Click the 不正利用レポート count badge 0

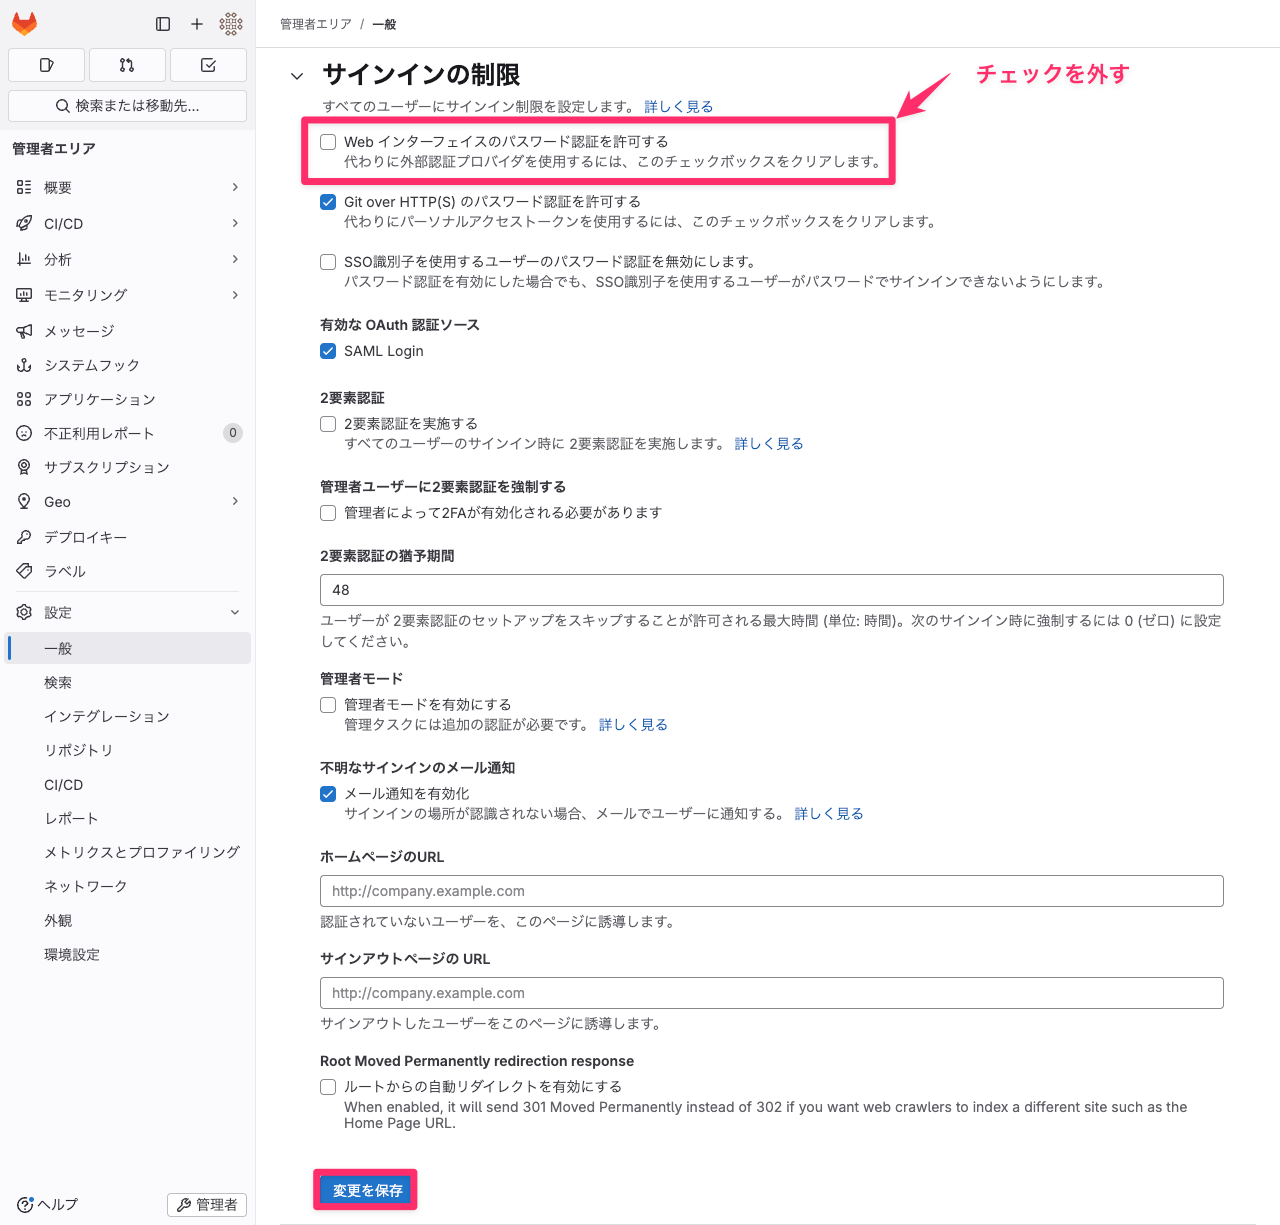coord(233,433)
